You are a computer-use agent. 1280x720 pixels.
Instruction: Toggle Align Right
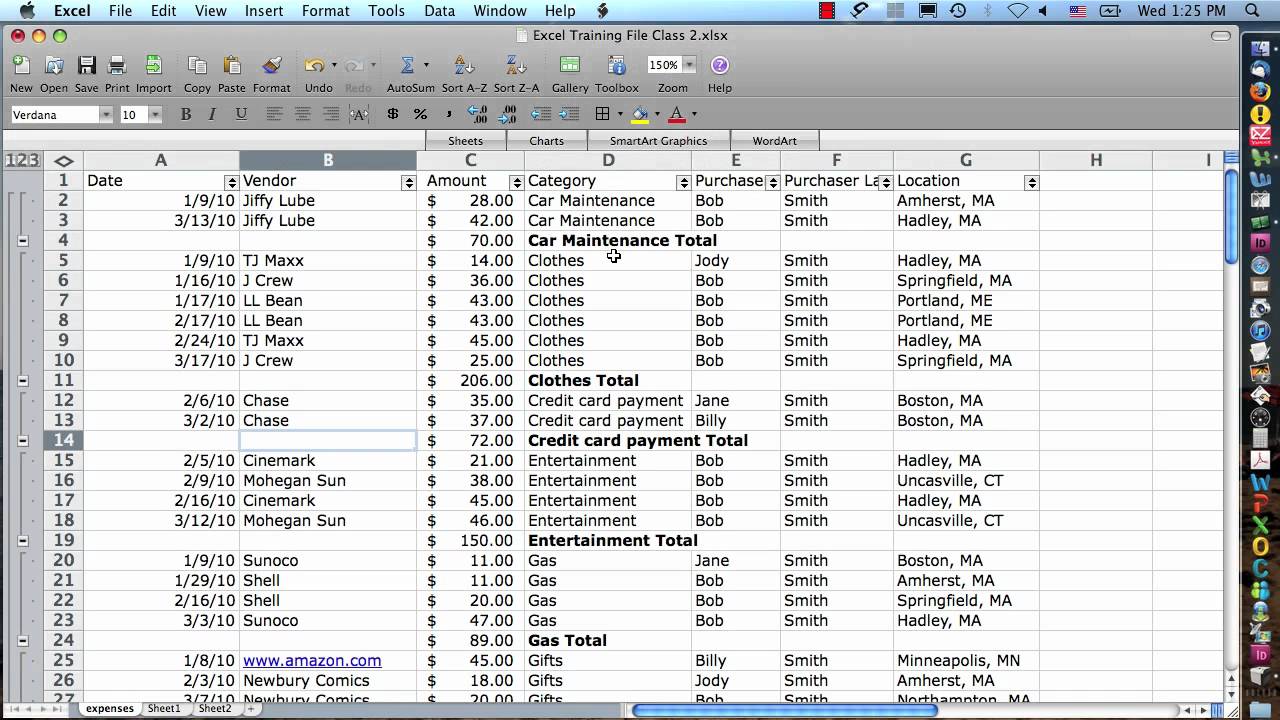coord(330,115)
